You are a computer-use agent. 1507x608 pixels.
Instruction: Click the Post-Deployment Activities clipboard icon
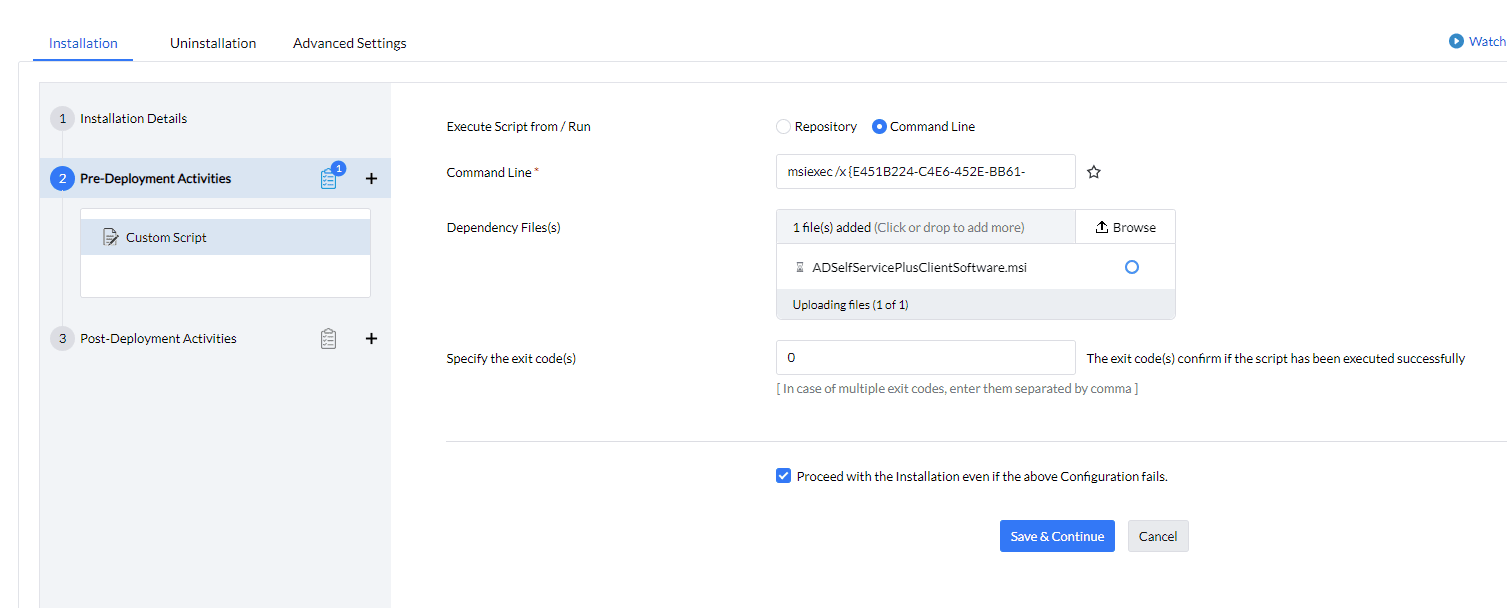[x=329, y=339]
